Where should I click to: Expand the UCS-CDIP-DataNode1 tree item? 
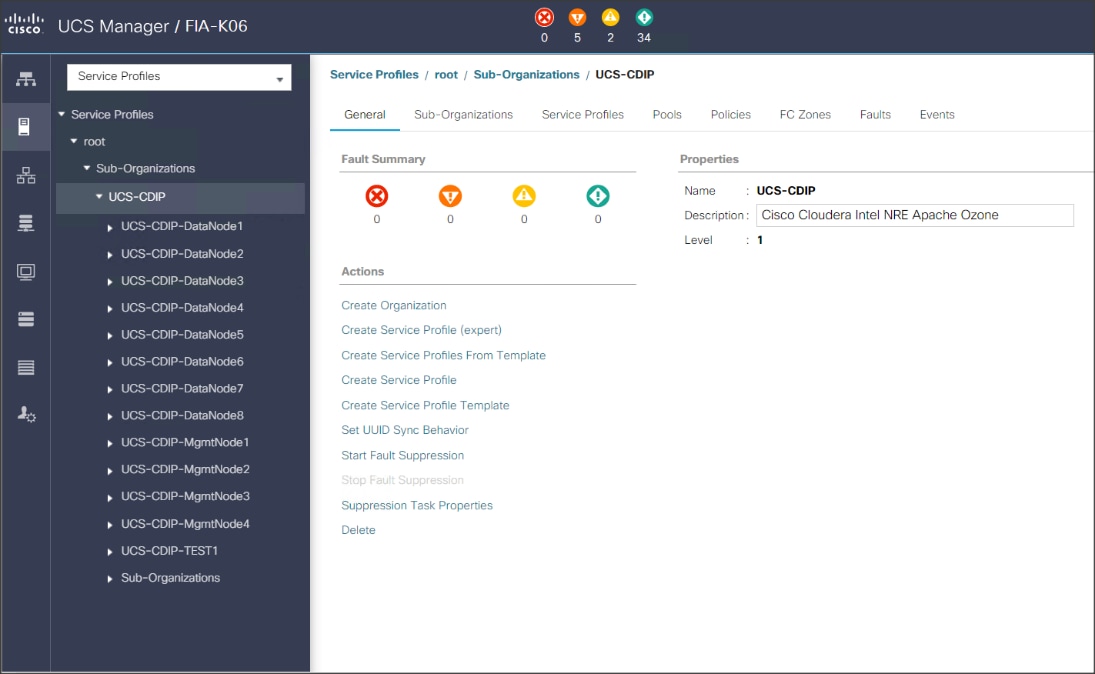tap(109, 227)
